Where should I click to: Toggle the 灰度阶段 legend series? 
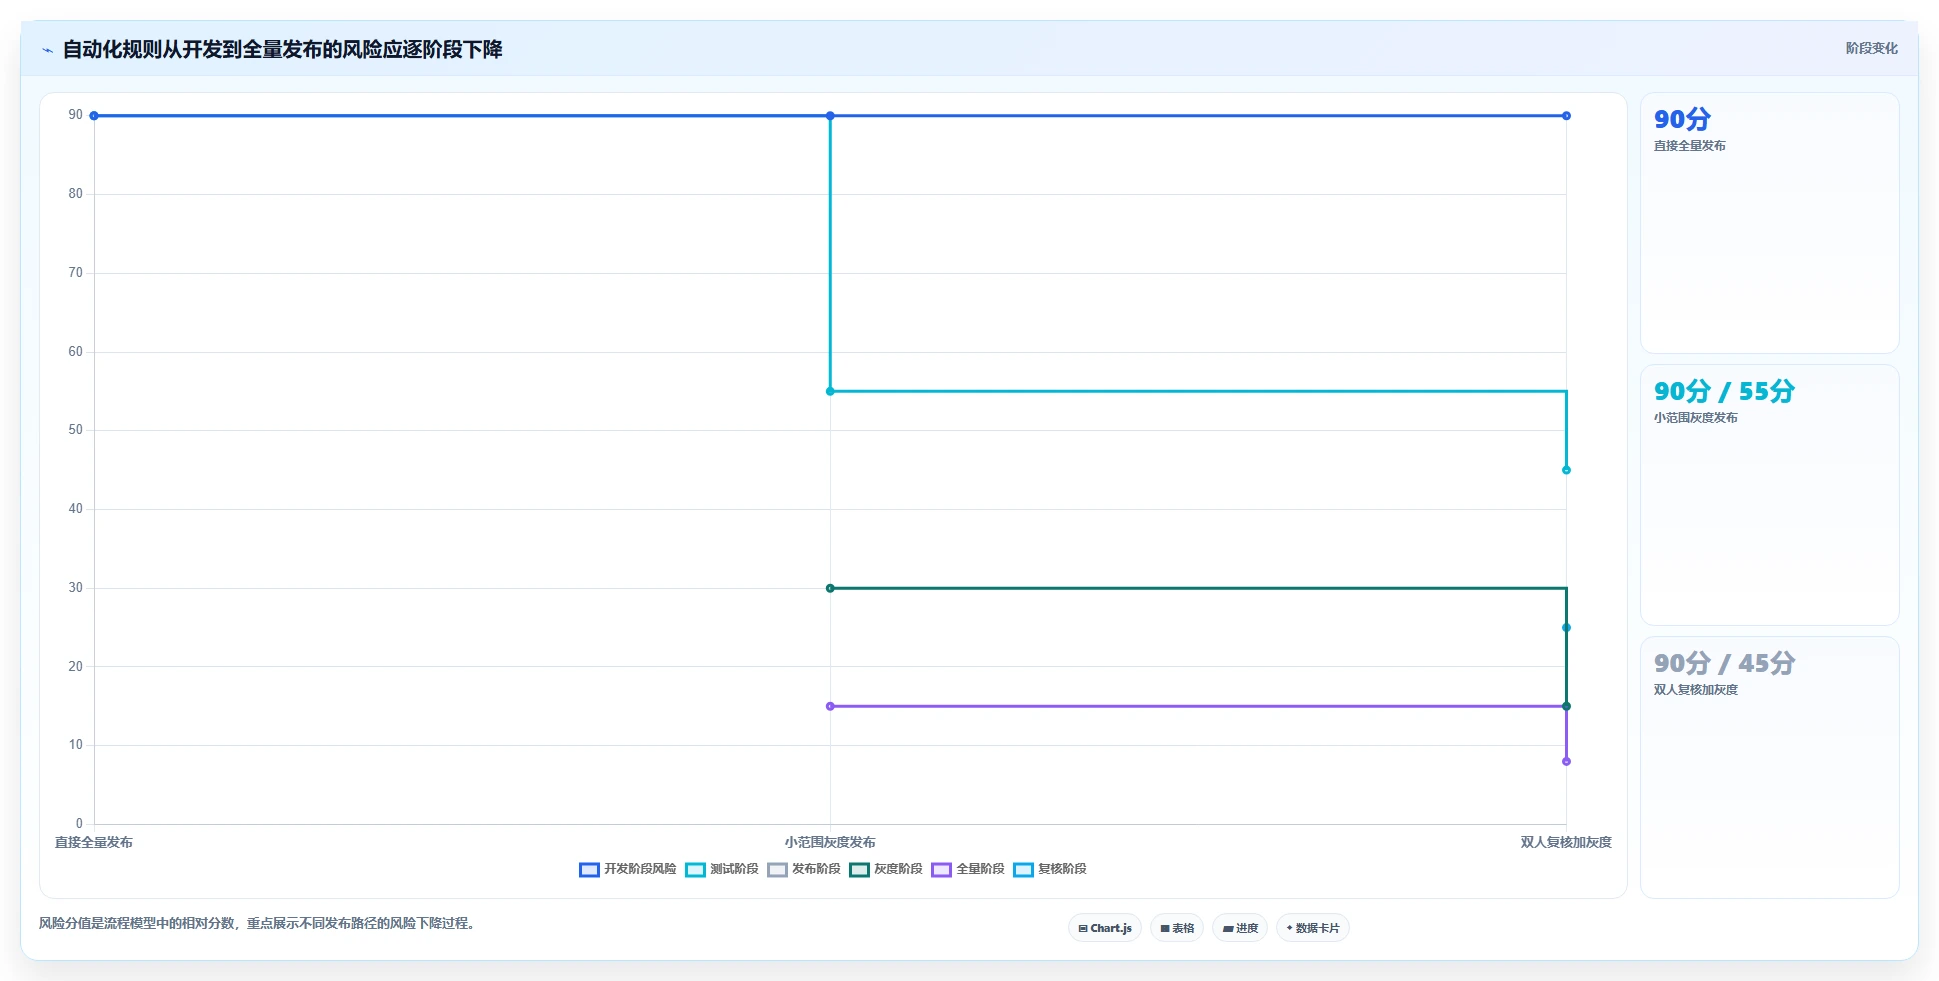click(886, 869)
